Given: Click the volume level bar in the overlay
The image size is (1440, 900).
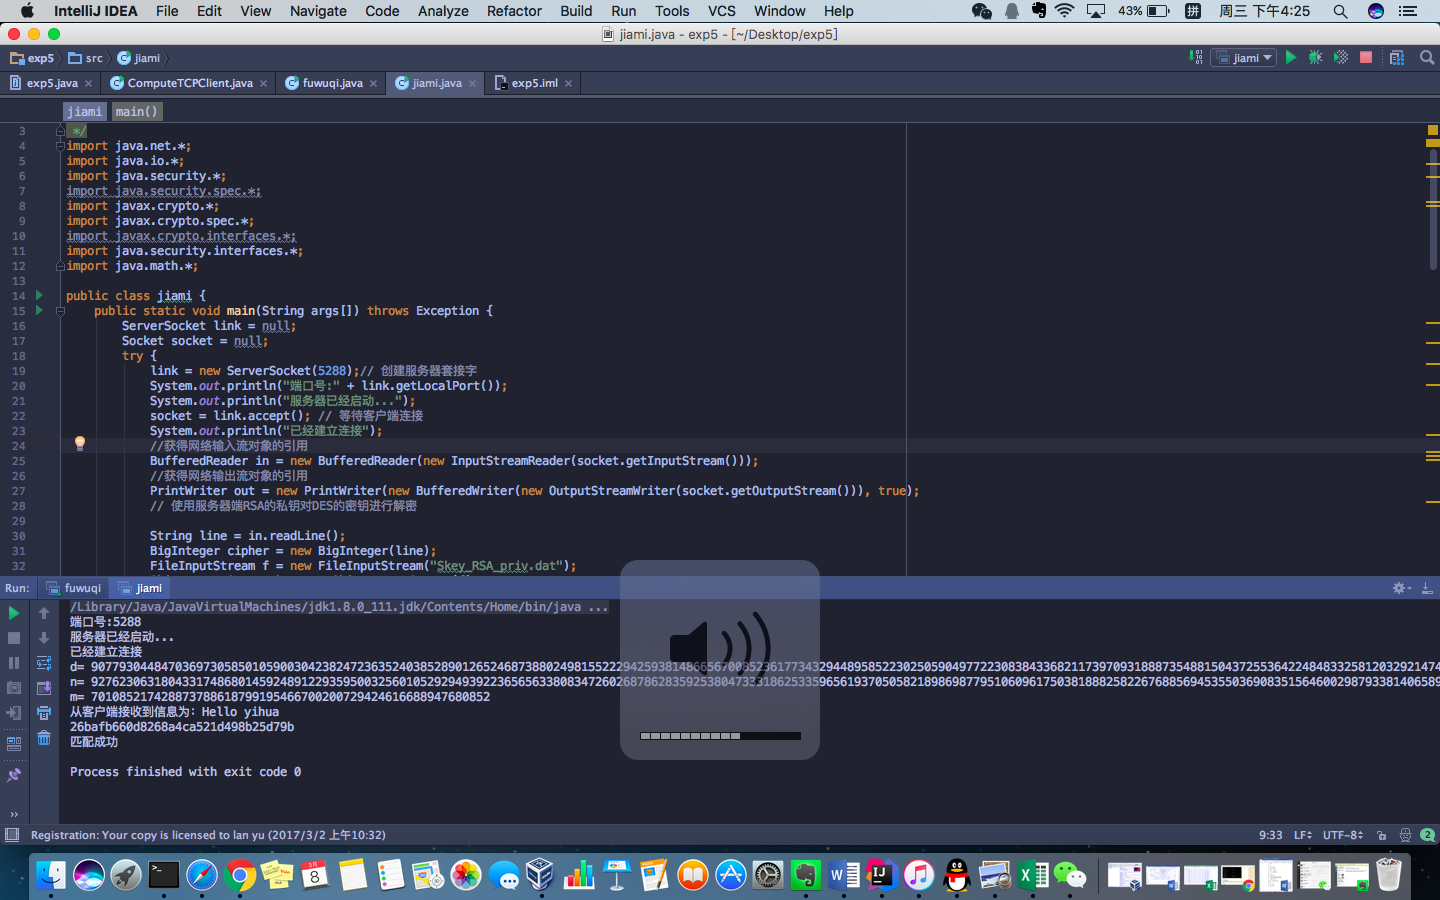Looking at the screenshot, I should 720,736.
